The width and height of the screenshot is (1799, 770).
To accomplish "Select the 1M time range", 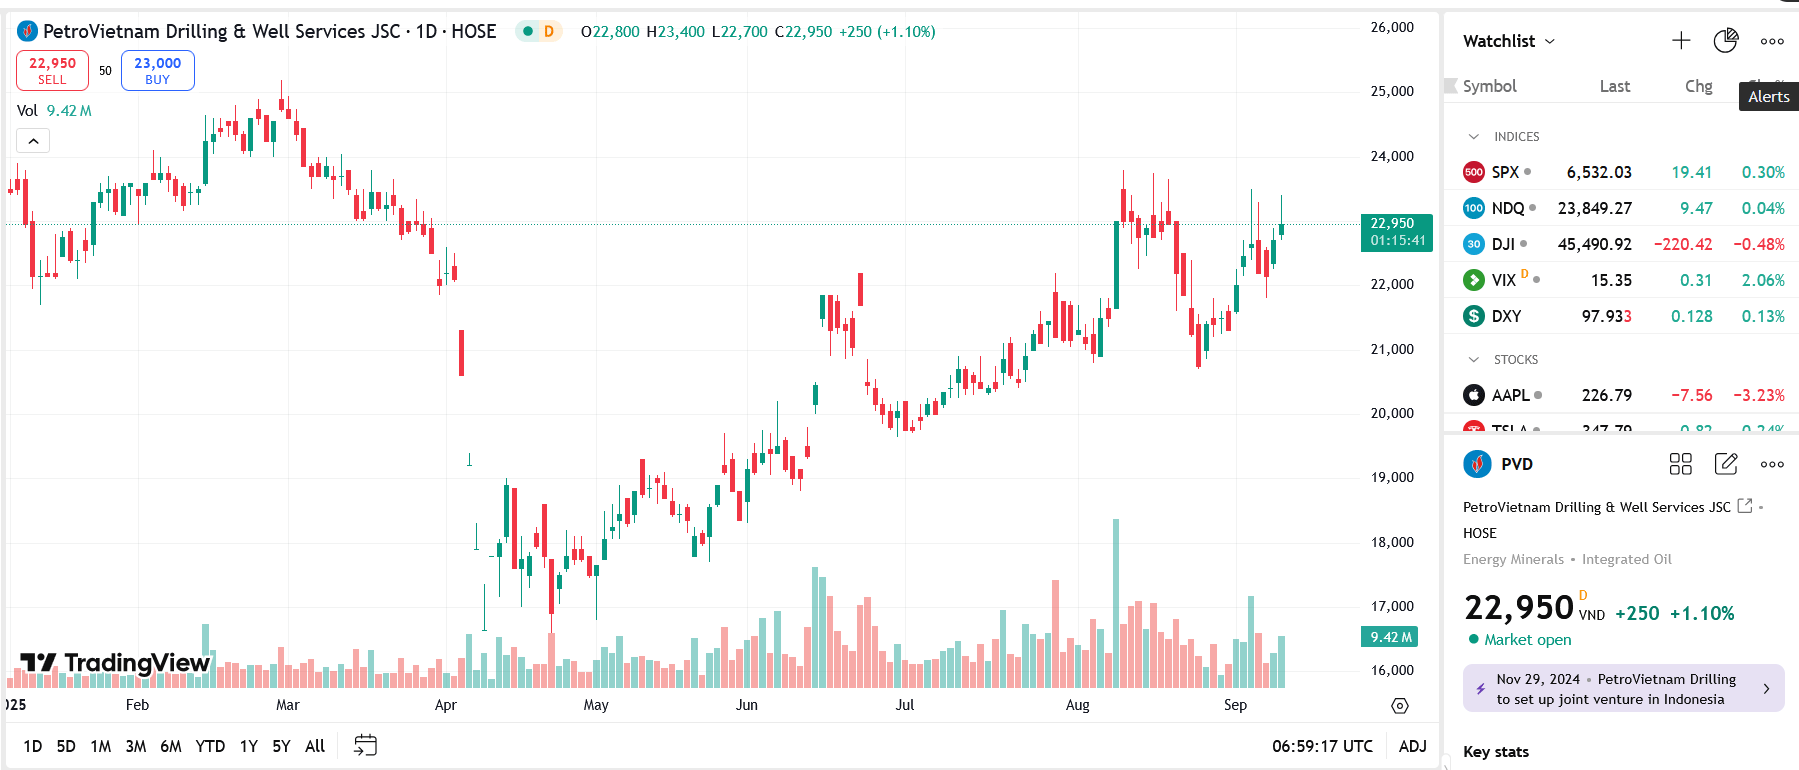I will click(x=100, y=746).
